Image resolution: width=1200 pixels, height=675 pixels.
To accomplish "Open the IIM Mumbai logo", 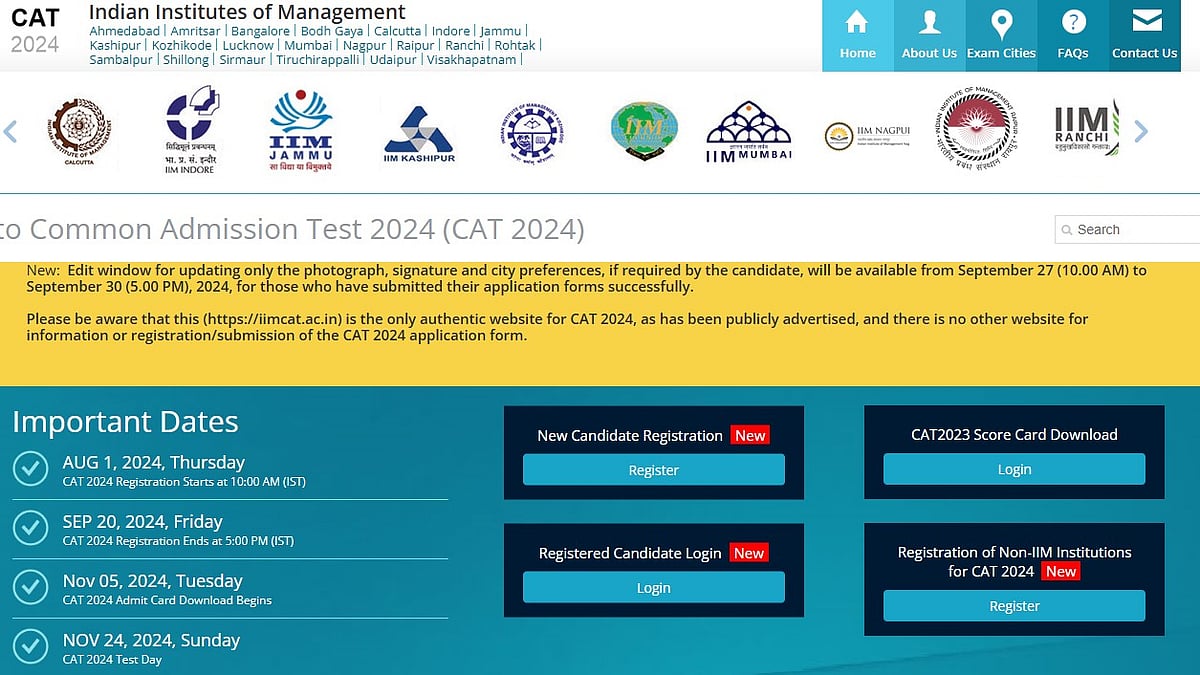I will click(748, 132).
